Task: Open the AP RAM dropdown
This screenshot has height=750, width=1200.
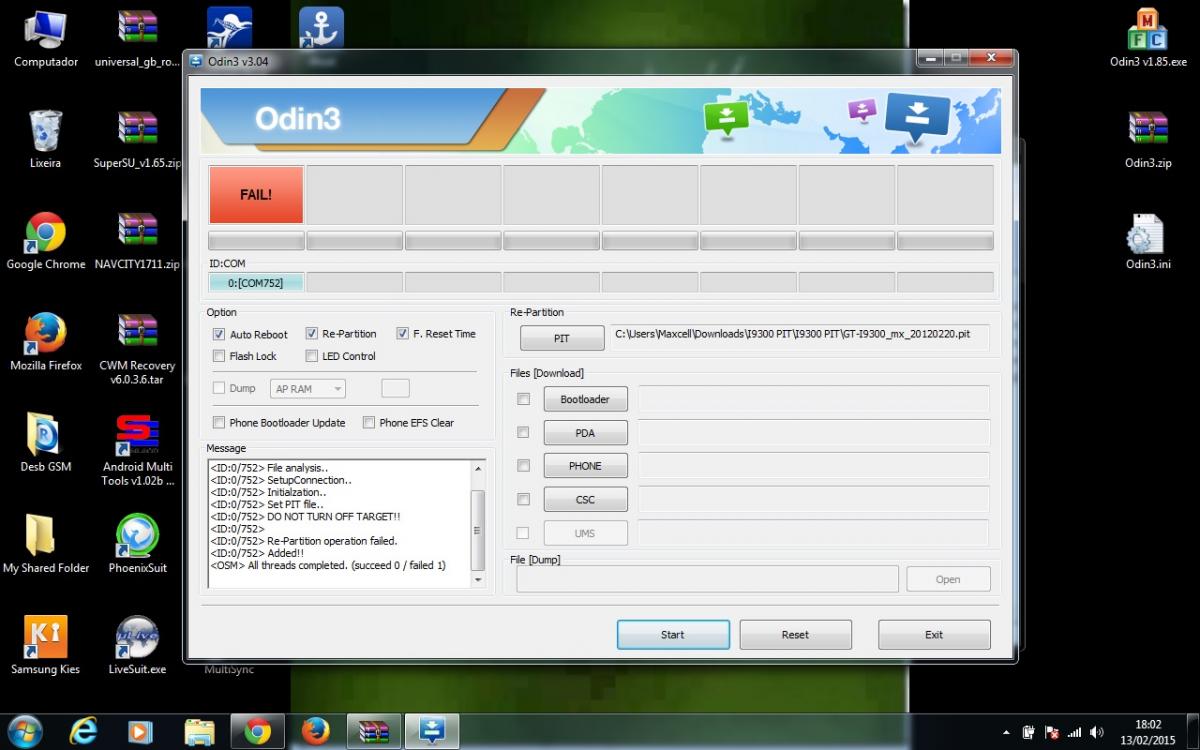Action: point(308,388)
